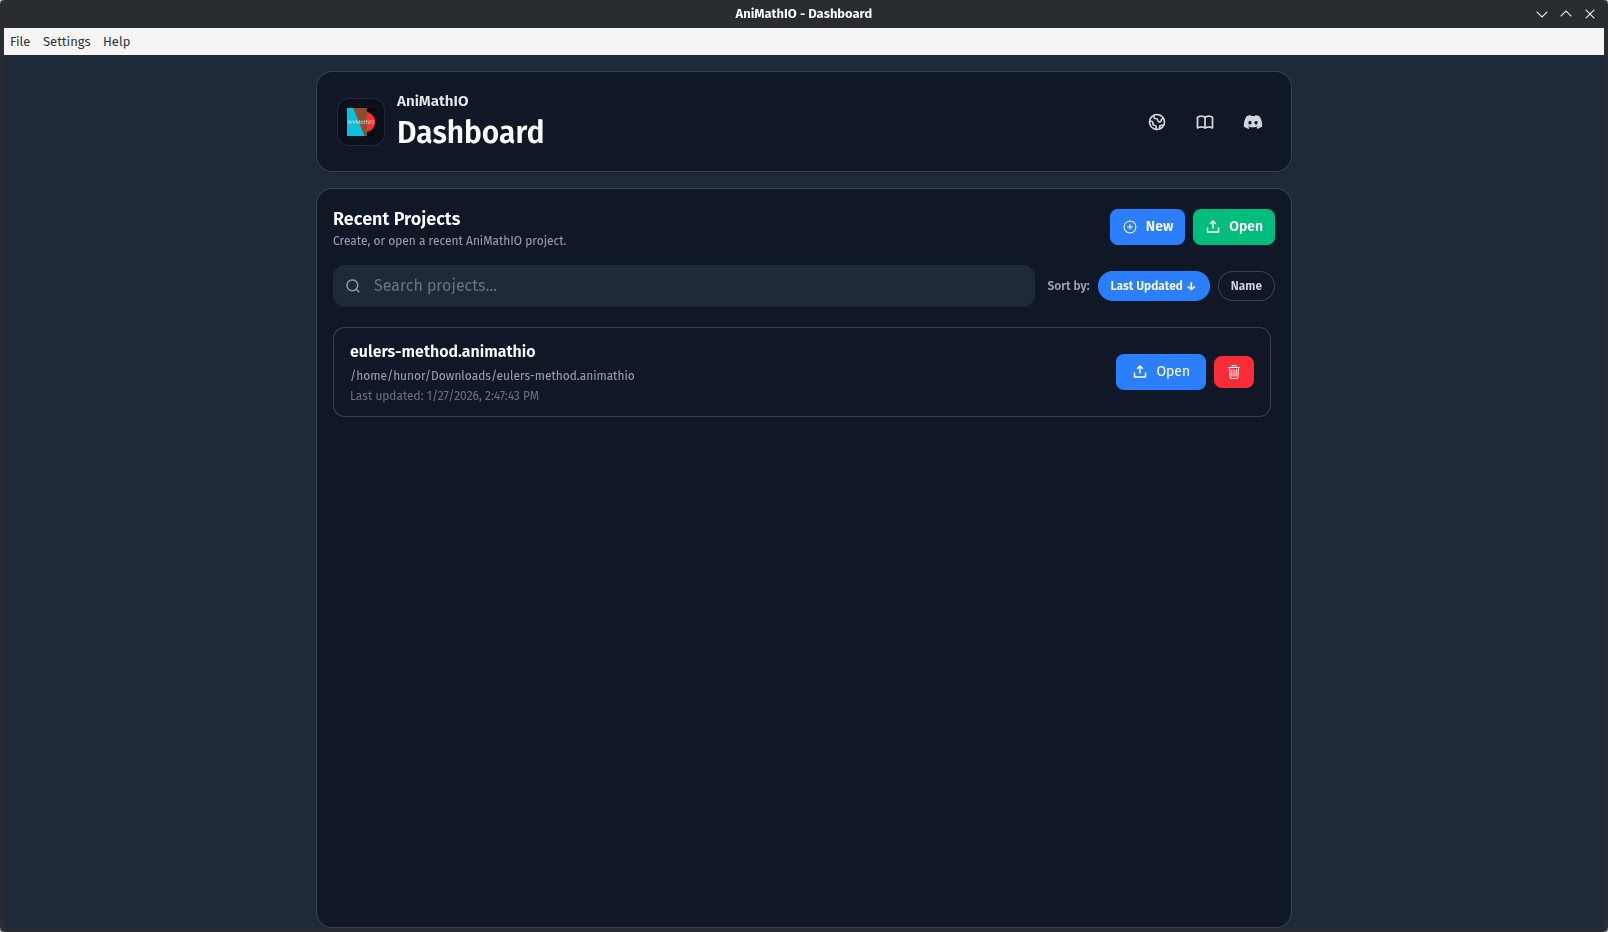Image resolution: width=1608 pixels, height=932 pixels.
Task: Switch sorting to Name
Action: click(x=1246, y=286)
